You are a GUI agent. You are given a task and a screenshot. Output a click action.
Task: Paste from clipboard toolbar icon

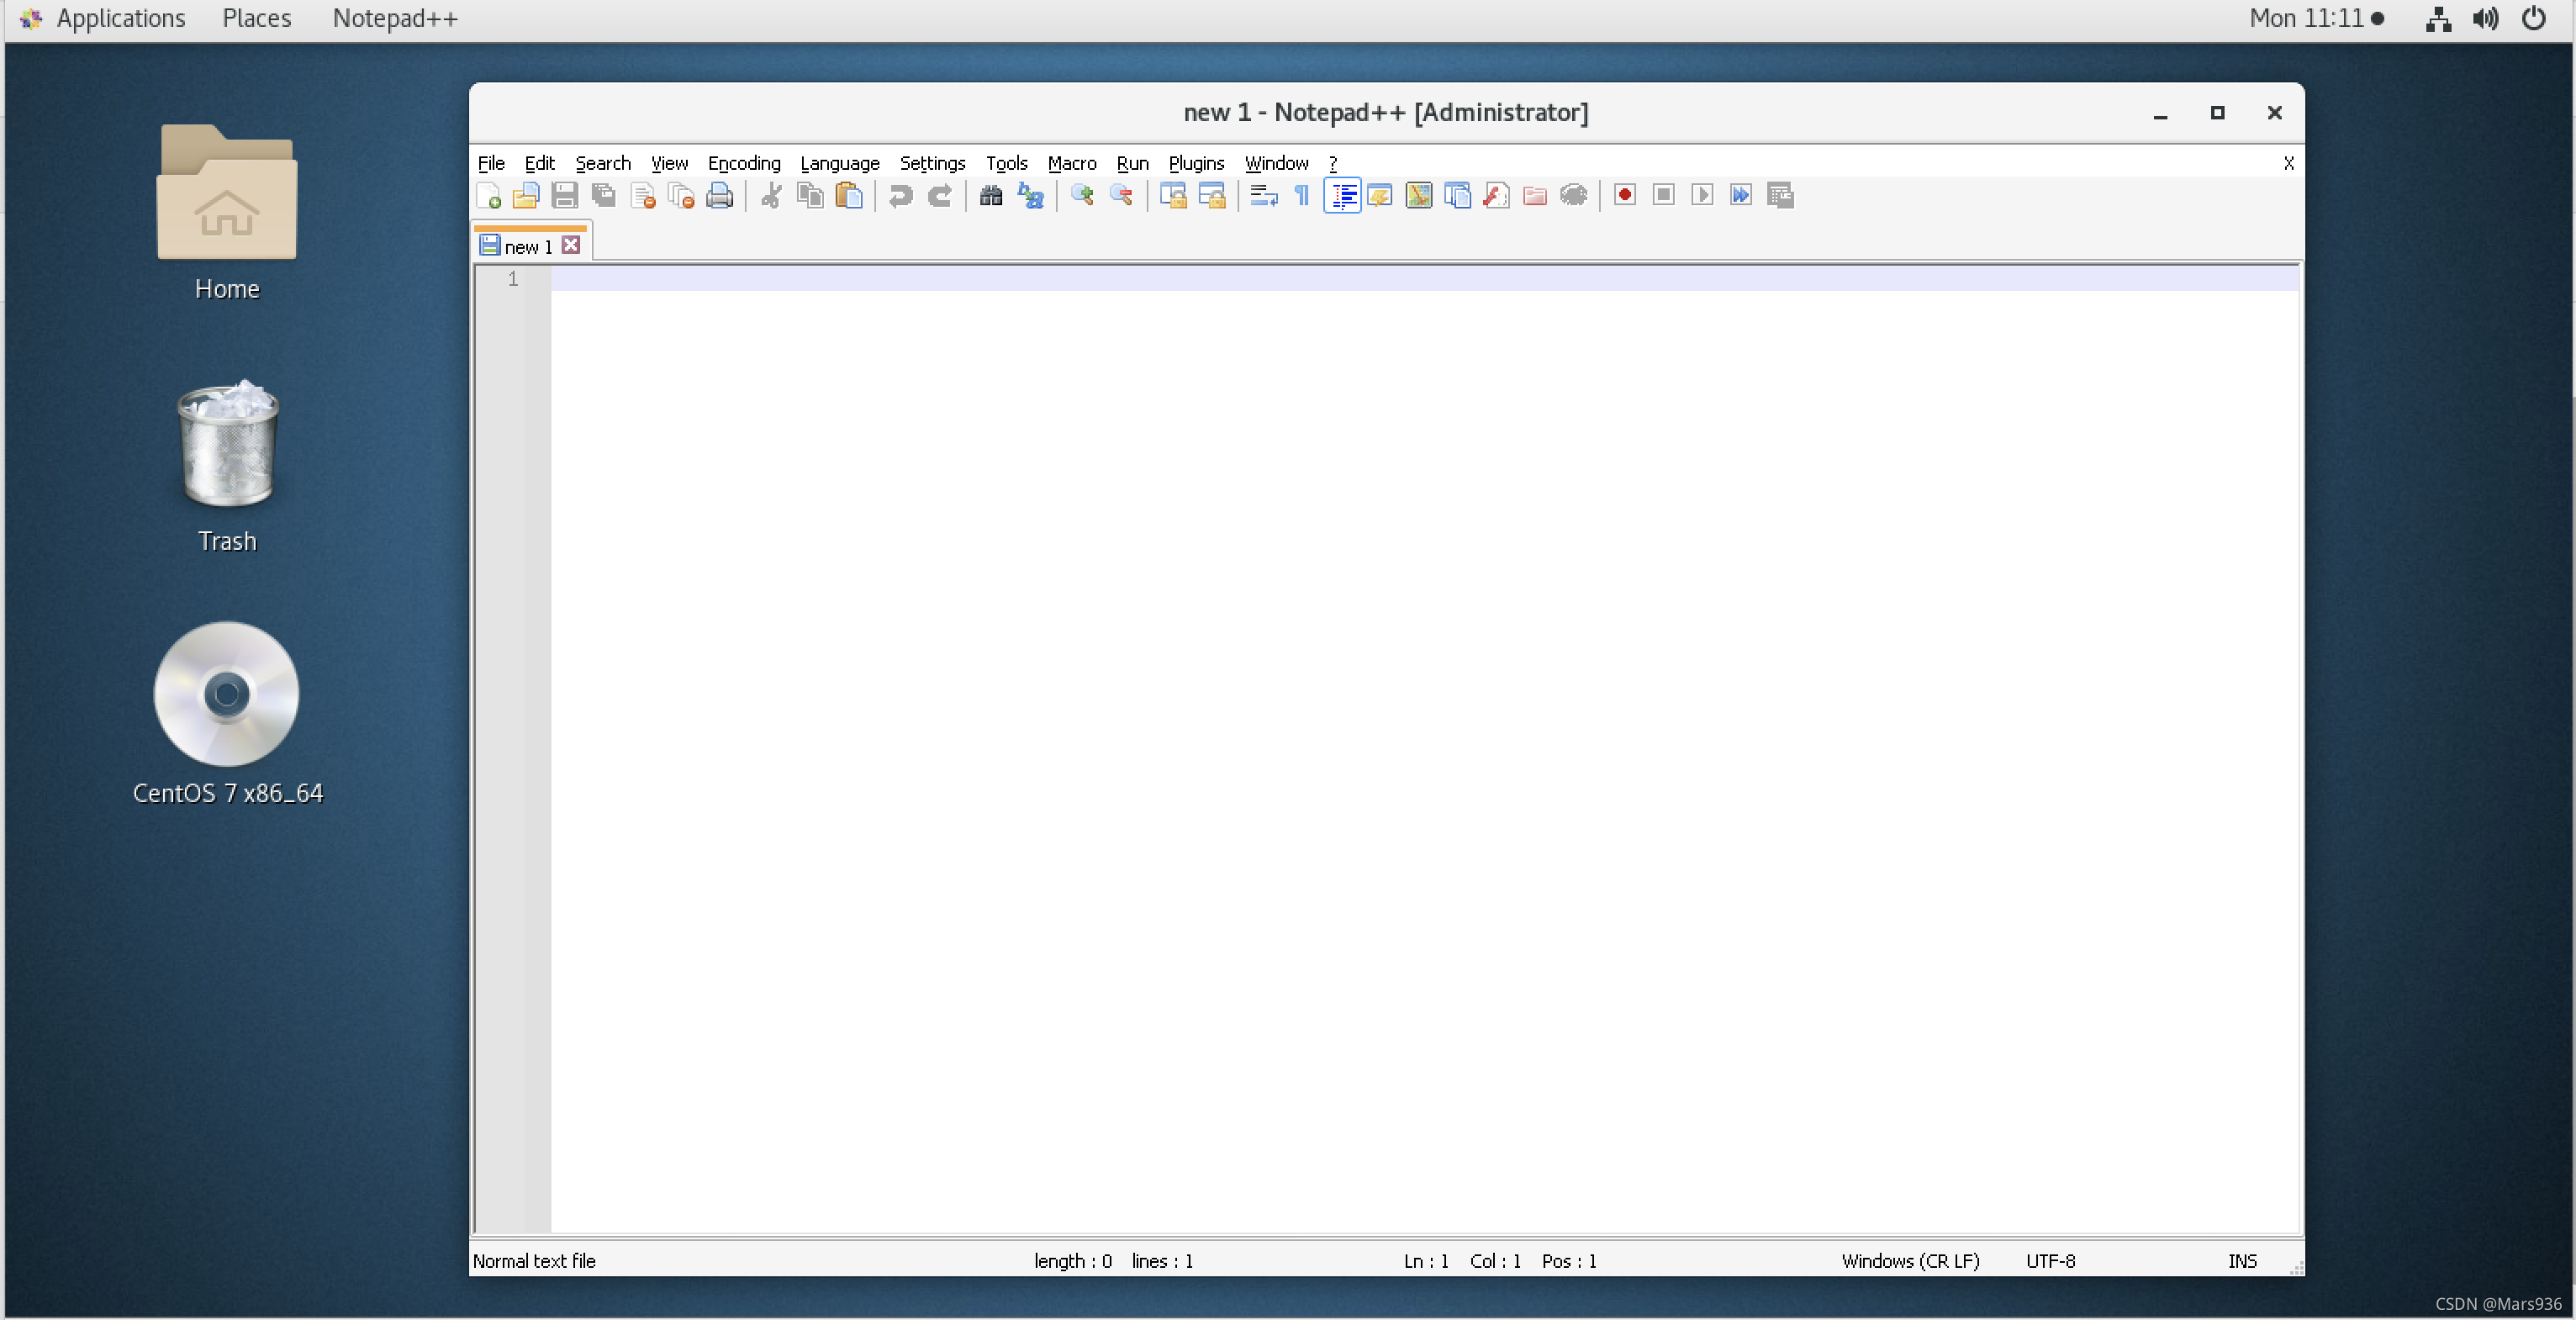point(849,196)
